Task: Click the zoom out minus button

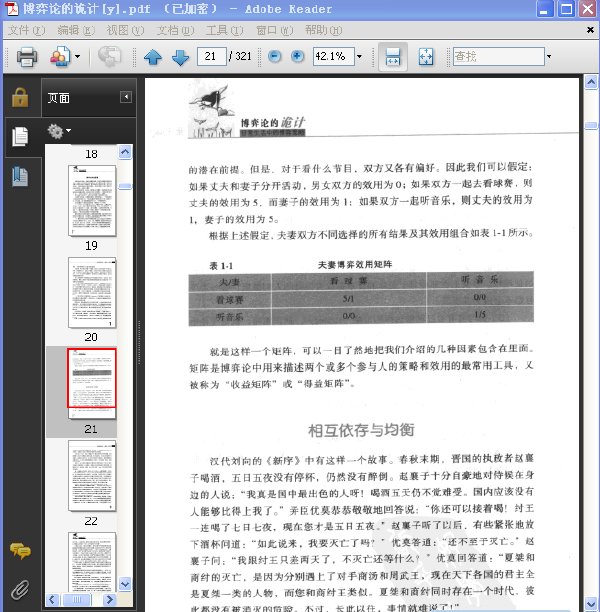Action: (x=274, y=57)
